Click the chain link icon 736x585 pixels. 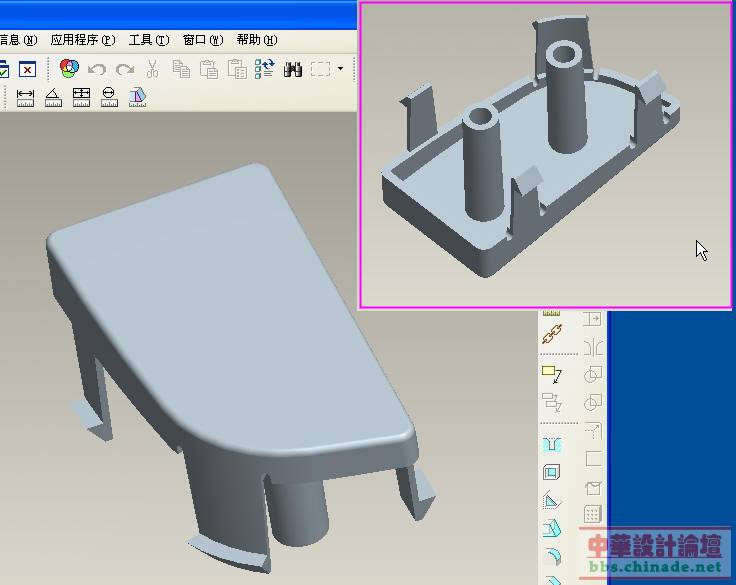click(x=551, y=337)
